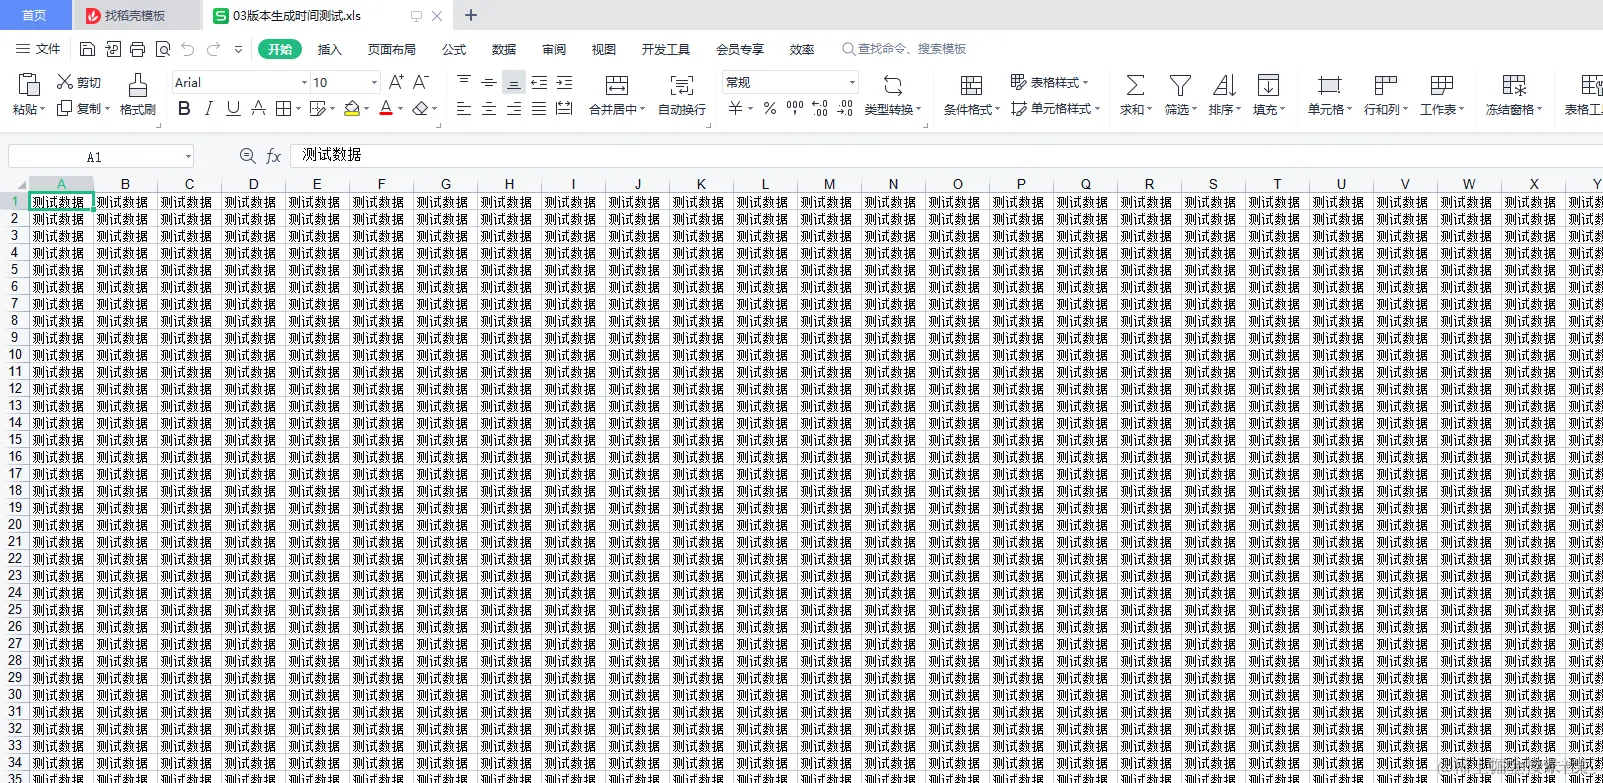Toggle bottom vertical alignment
Image resolution: width=1603 pixels, height=783 pixels.
tap(513, 82)
